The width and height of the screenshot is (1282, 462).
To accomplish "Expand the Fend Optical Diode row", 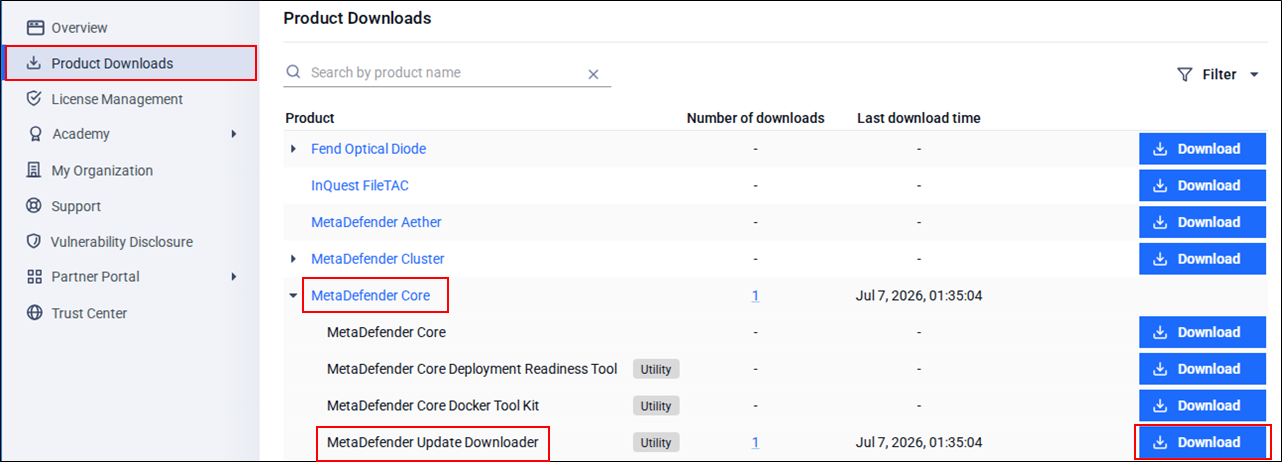I will (x=293, y=149).
